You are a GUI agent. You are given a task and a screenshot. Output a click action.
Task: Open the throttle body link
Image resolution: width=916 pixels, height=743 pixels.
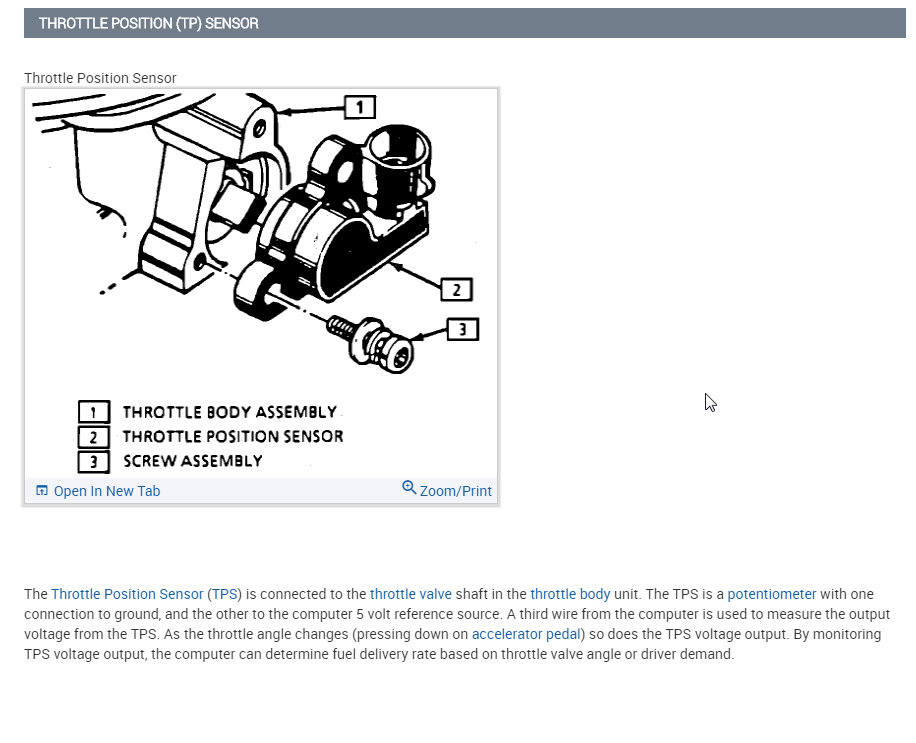pos(570,594)
